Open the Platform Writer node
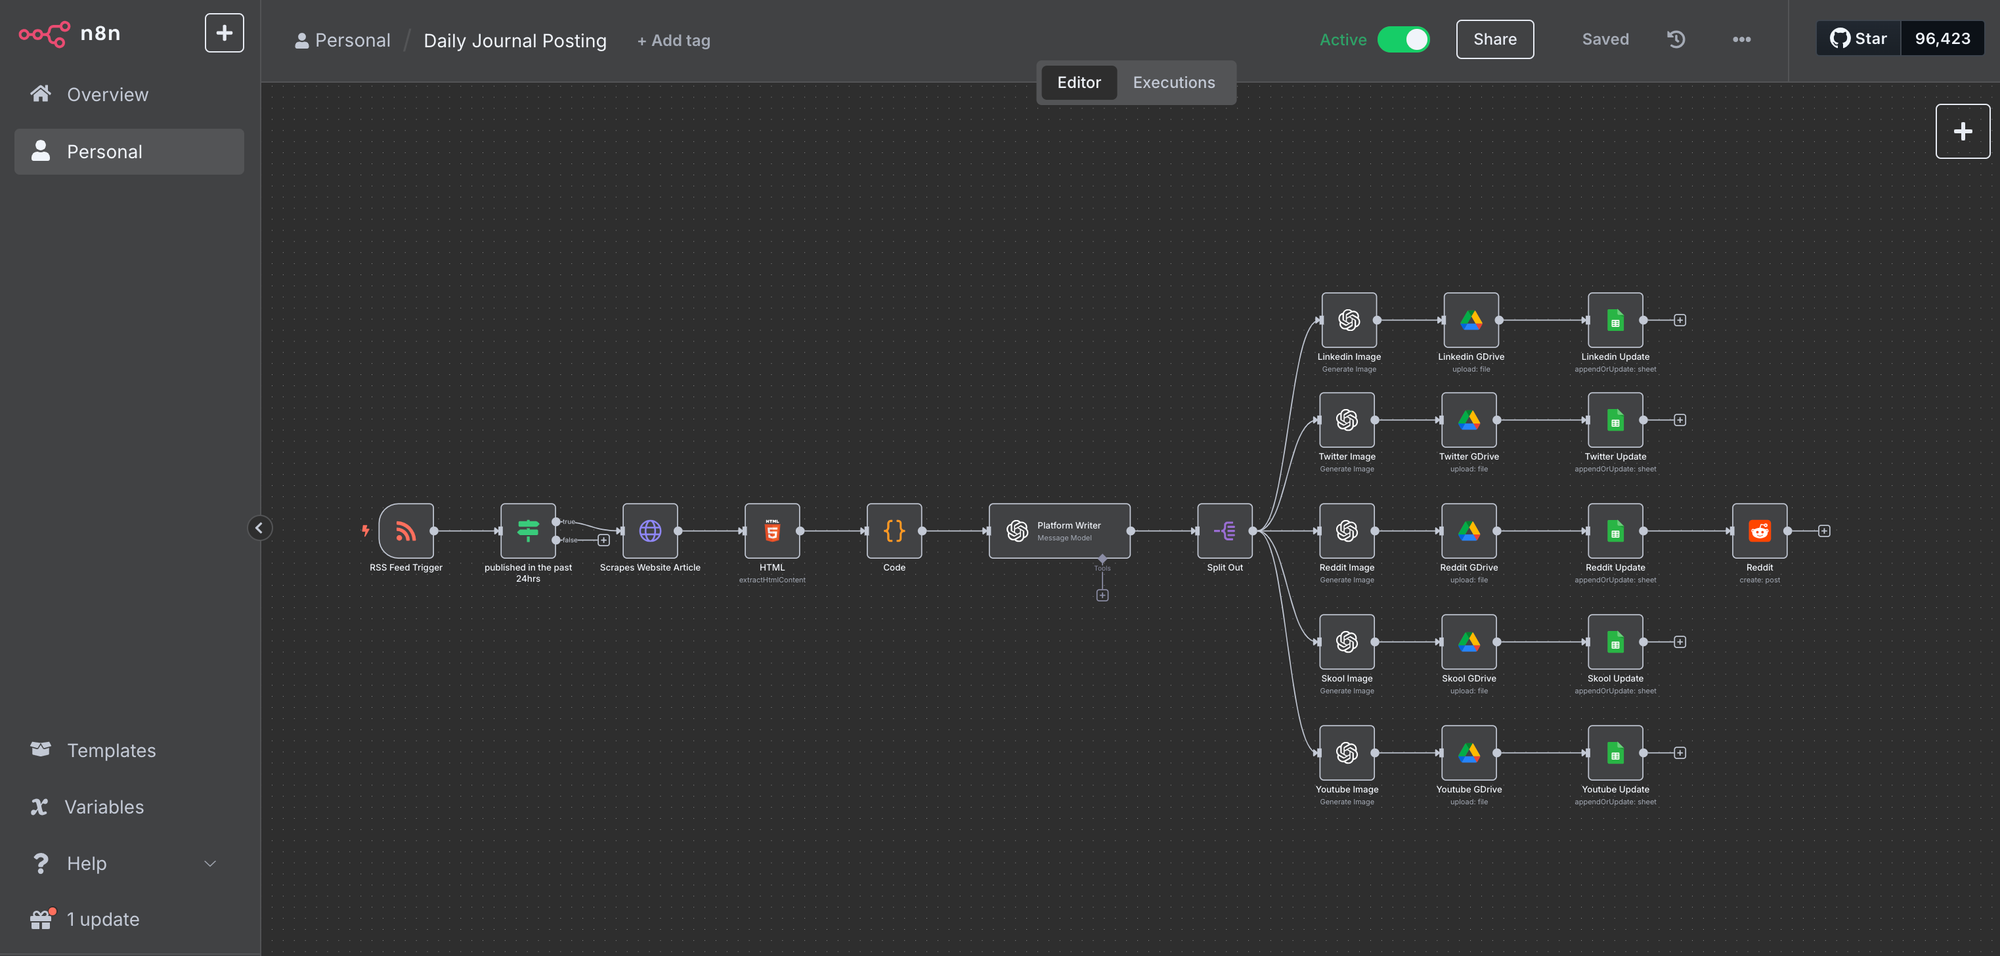Viewport: 2000px width, 956px height. point(1059,530)
